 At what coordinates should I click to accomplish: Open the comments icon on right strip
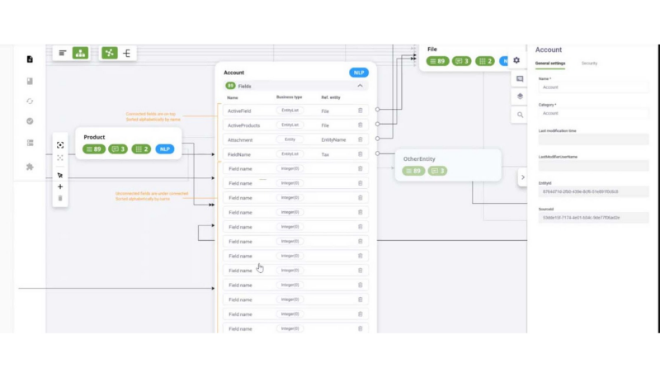coord(520,79)
